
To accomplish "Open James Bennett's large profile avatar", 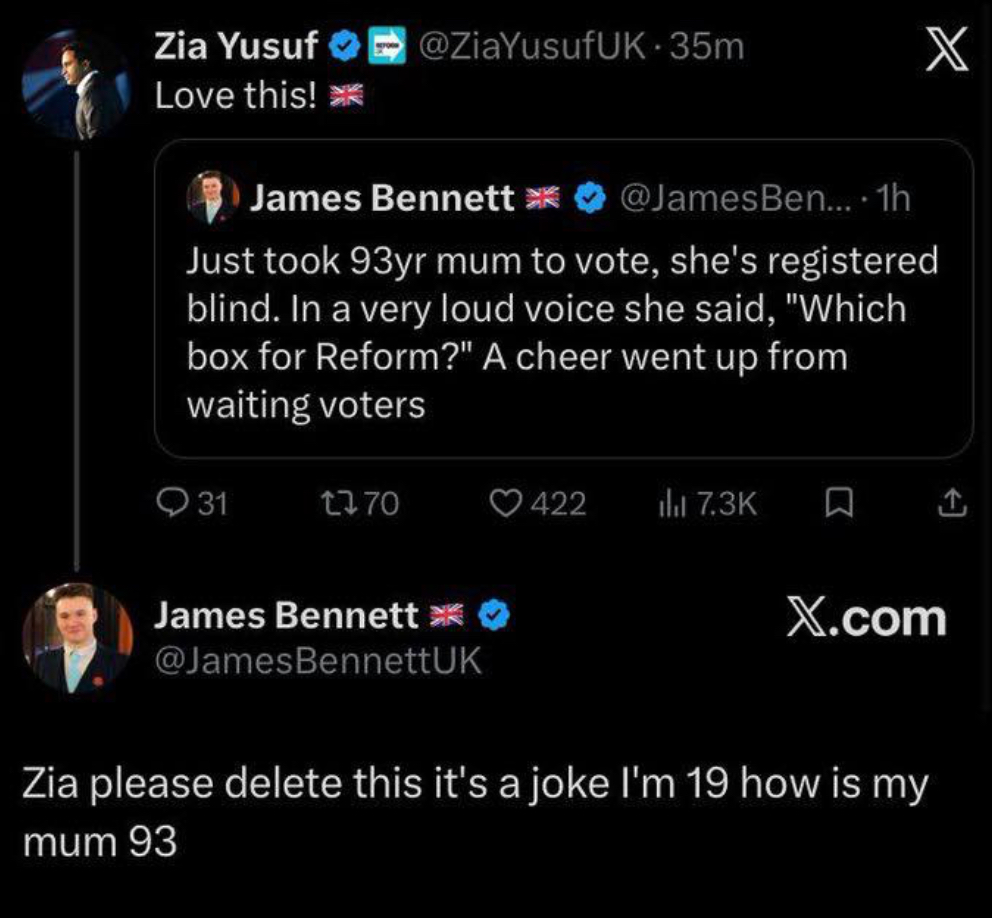I will [77, 637].
